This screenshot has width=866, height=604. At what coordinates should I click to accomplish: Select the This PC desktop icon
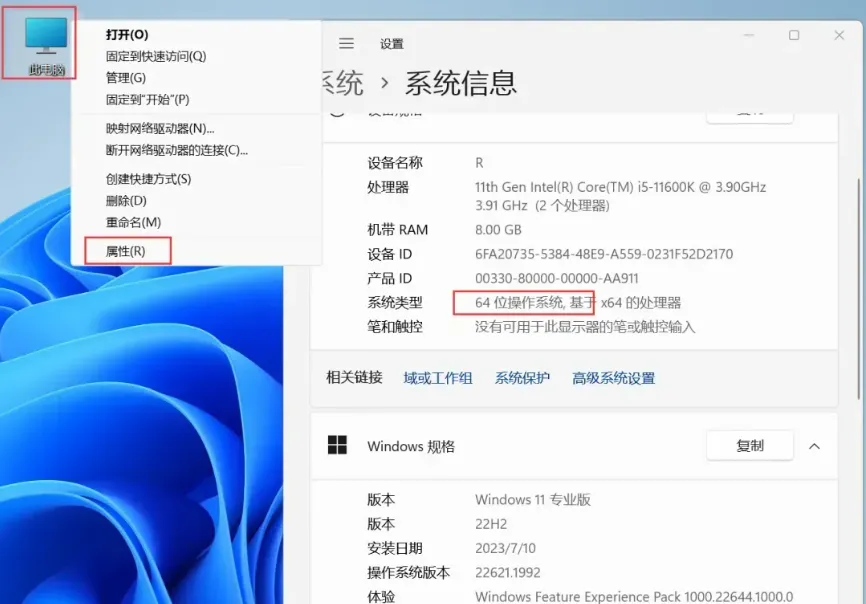45,46
